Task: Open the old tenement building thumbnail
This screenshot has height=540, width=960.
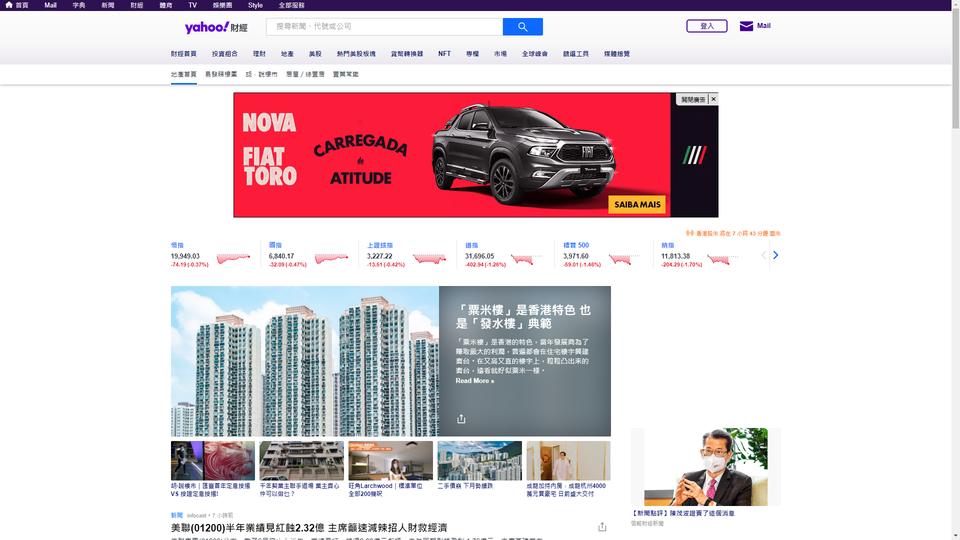Action: [x=302, y=460]
